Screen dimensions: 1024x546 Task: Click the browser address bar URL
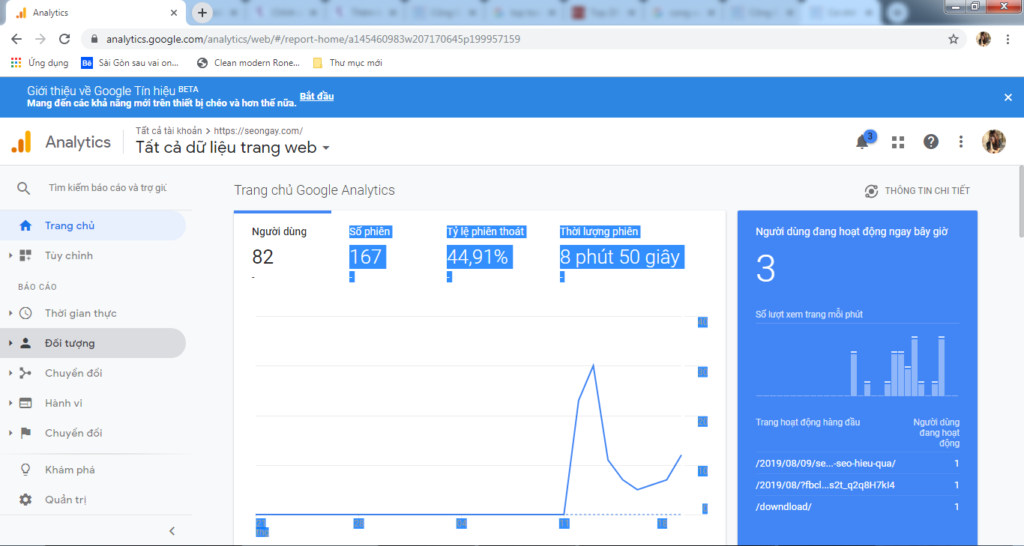(x=313, y=39)
